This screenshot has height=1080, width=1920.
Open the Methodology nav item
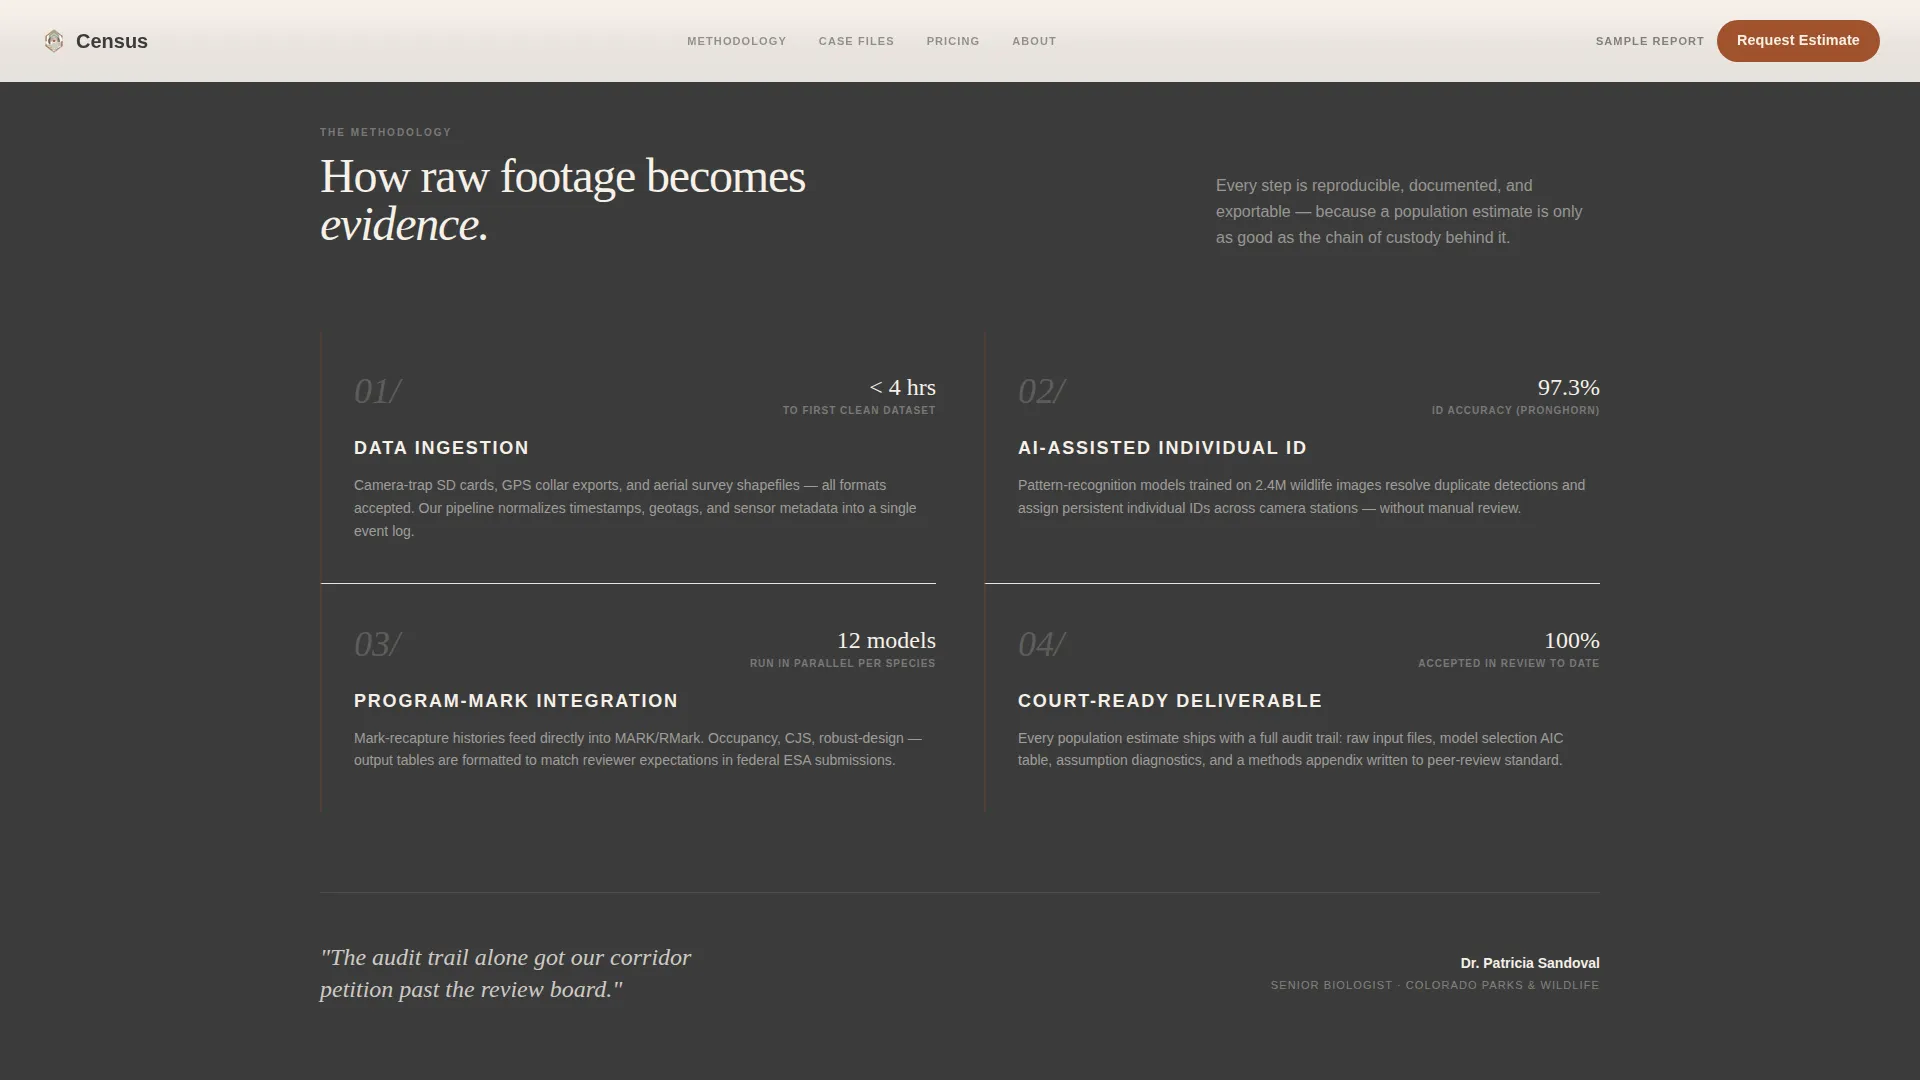[736, 41]
